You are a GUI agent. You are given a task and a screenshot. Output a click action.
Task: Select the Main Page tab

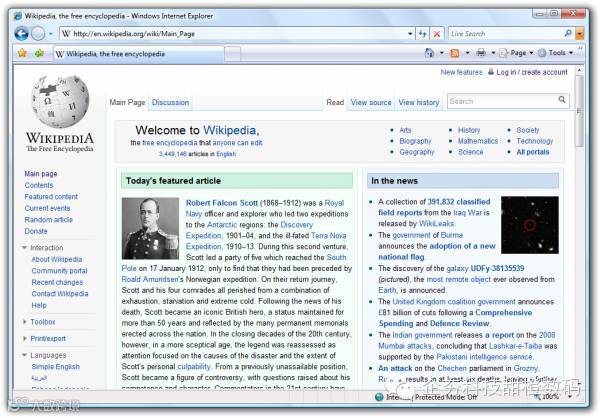(127, 103)
